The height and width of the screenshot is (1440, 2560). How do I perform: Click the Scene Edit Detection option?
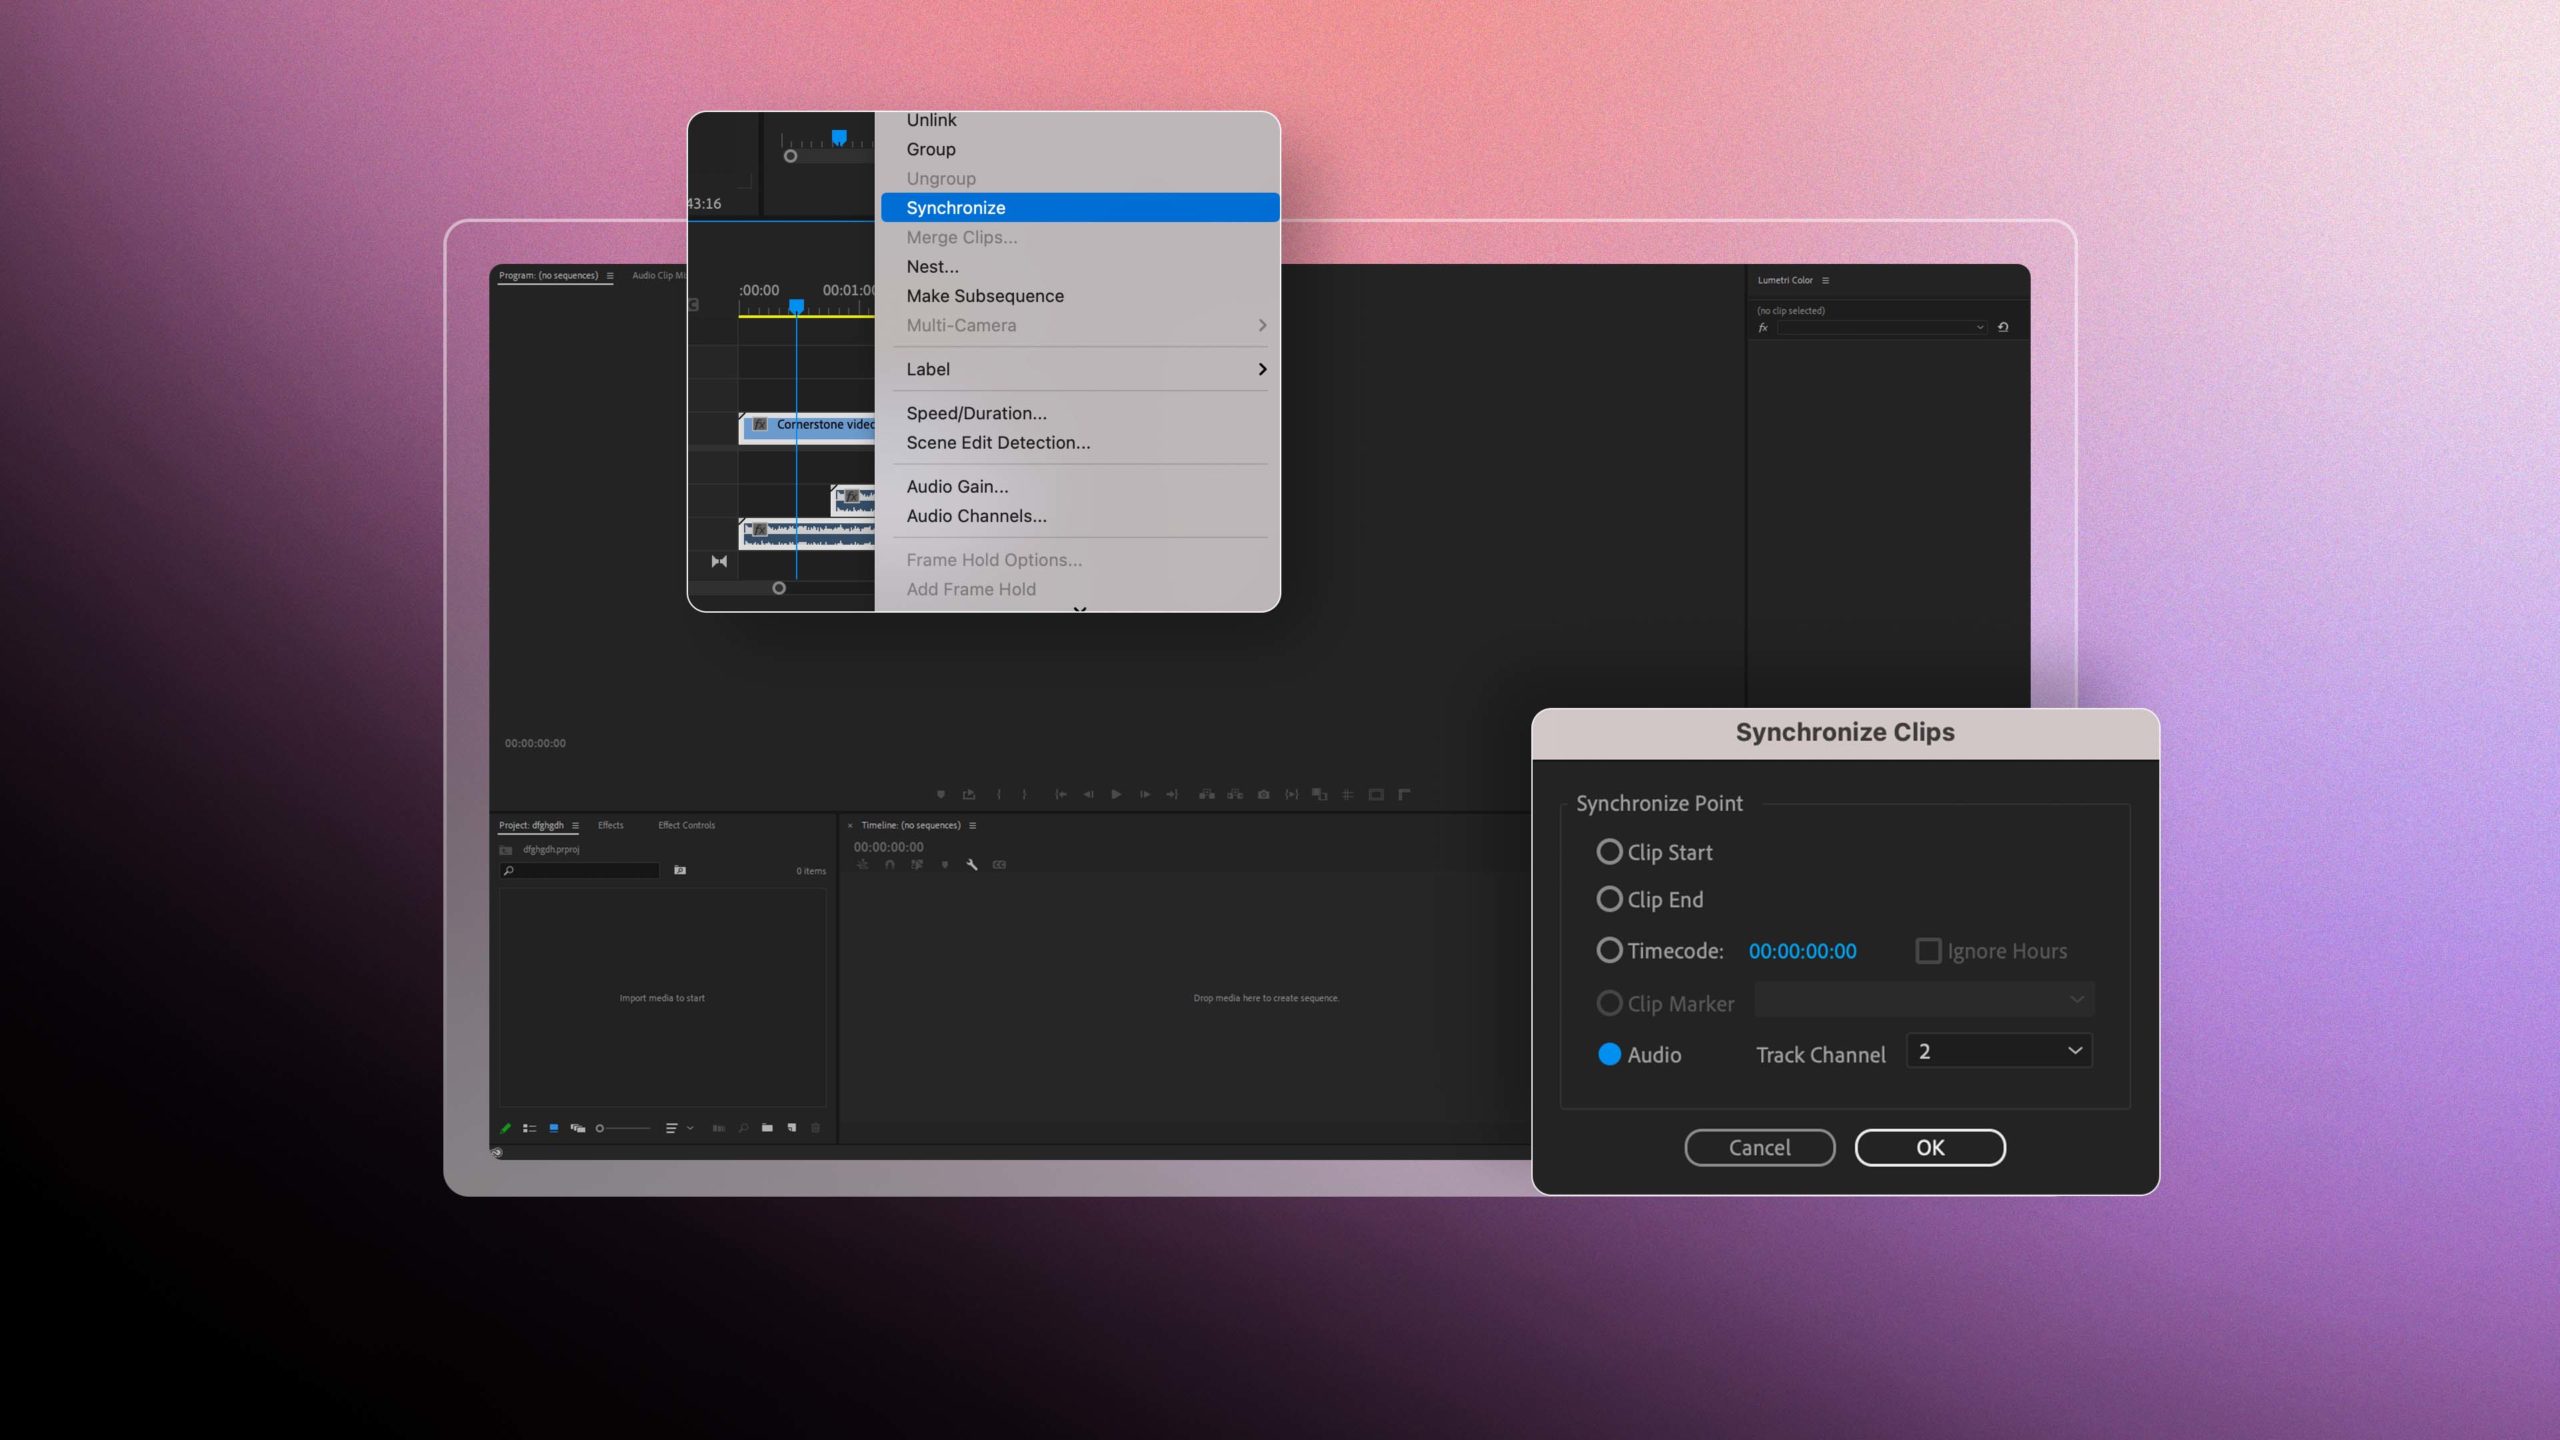(997, 441)
